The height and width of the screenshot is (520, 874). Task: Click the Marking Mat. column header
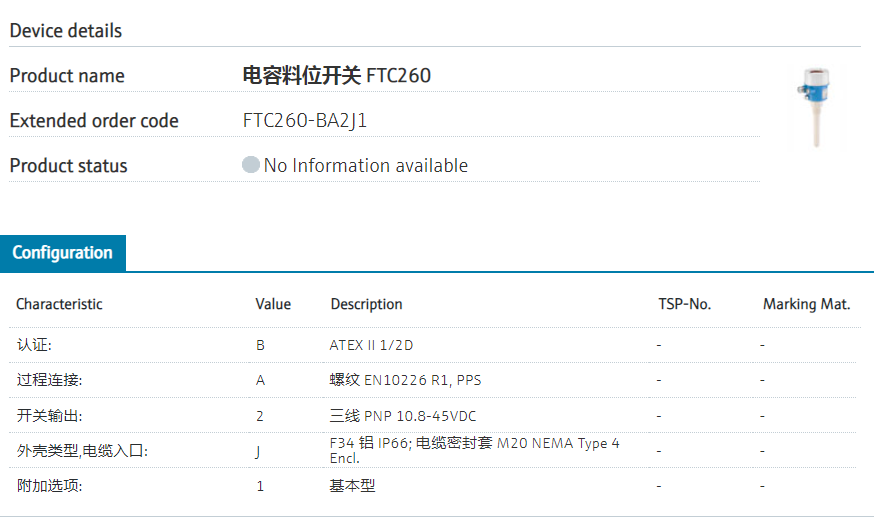(806, 304)
